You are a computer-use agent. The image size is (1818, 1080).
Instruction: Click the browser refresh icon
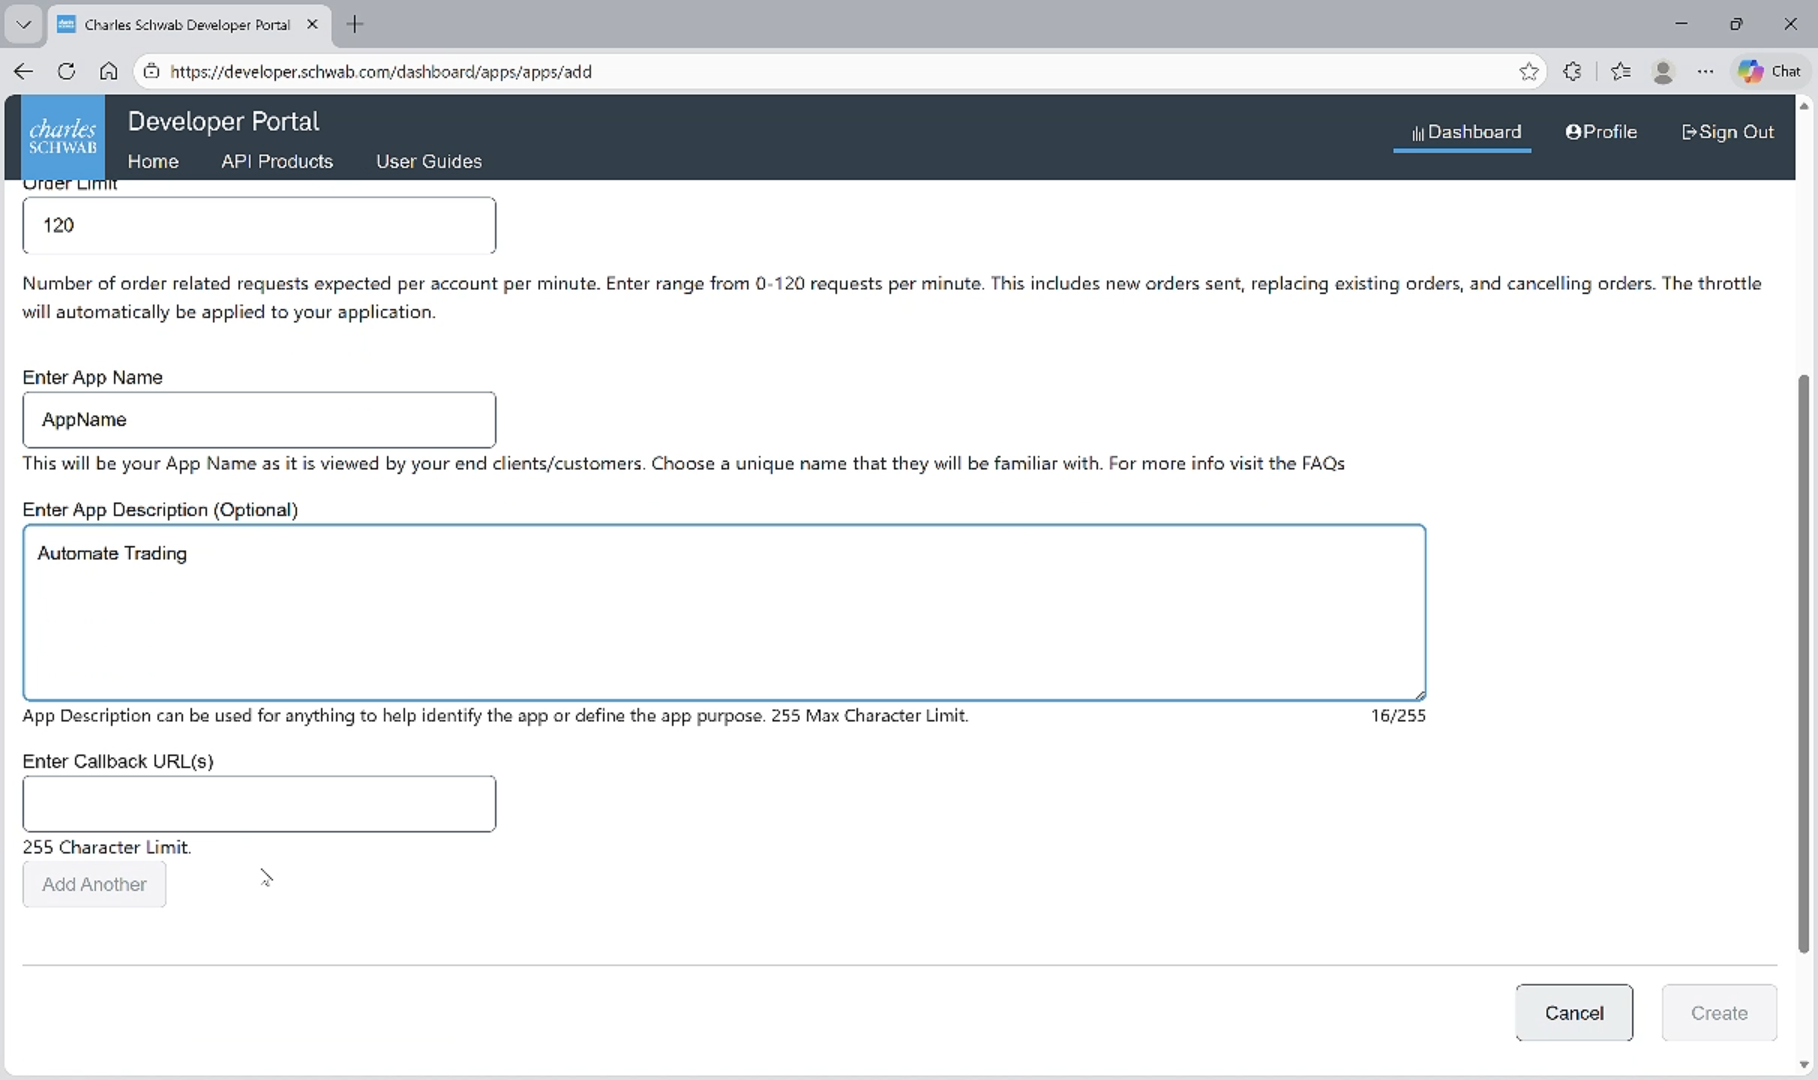tap(66, 71)
